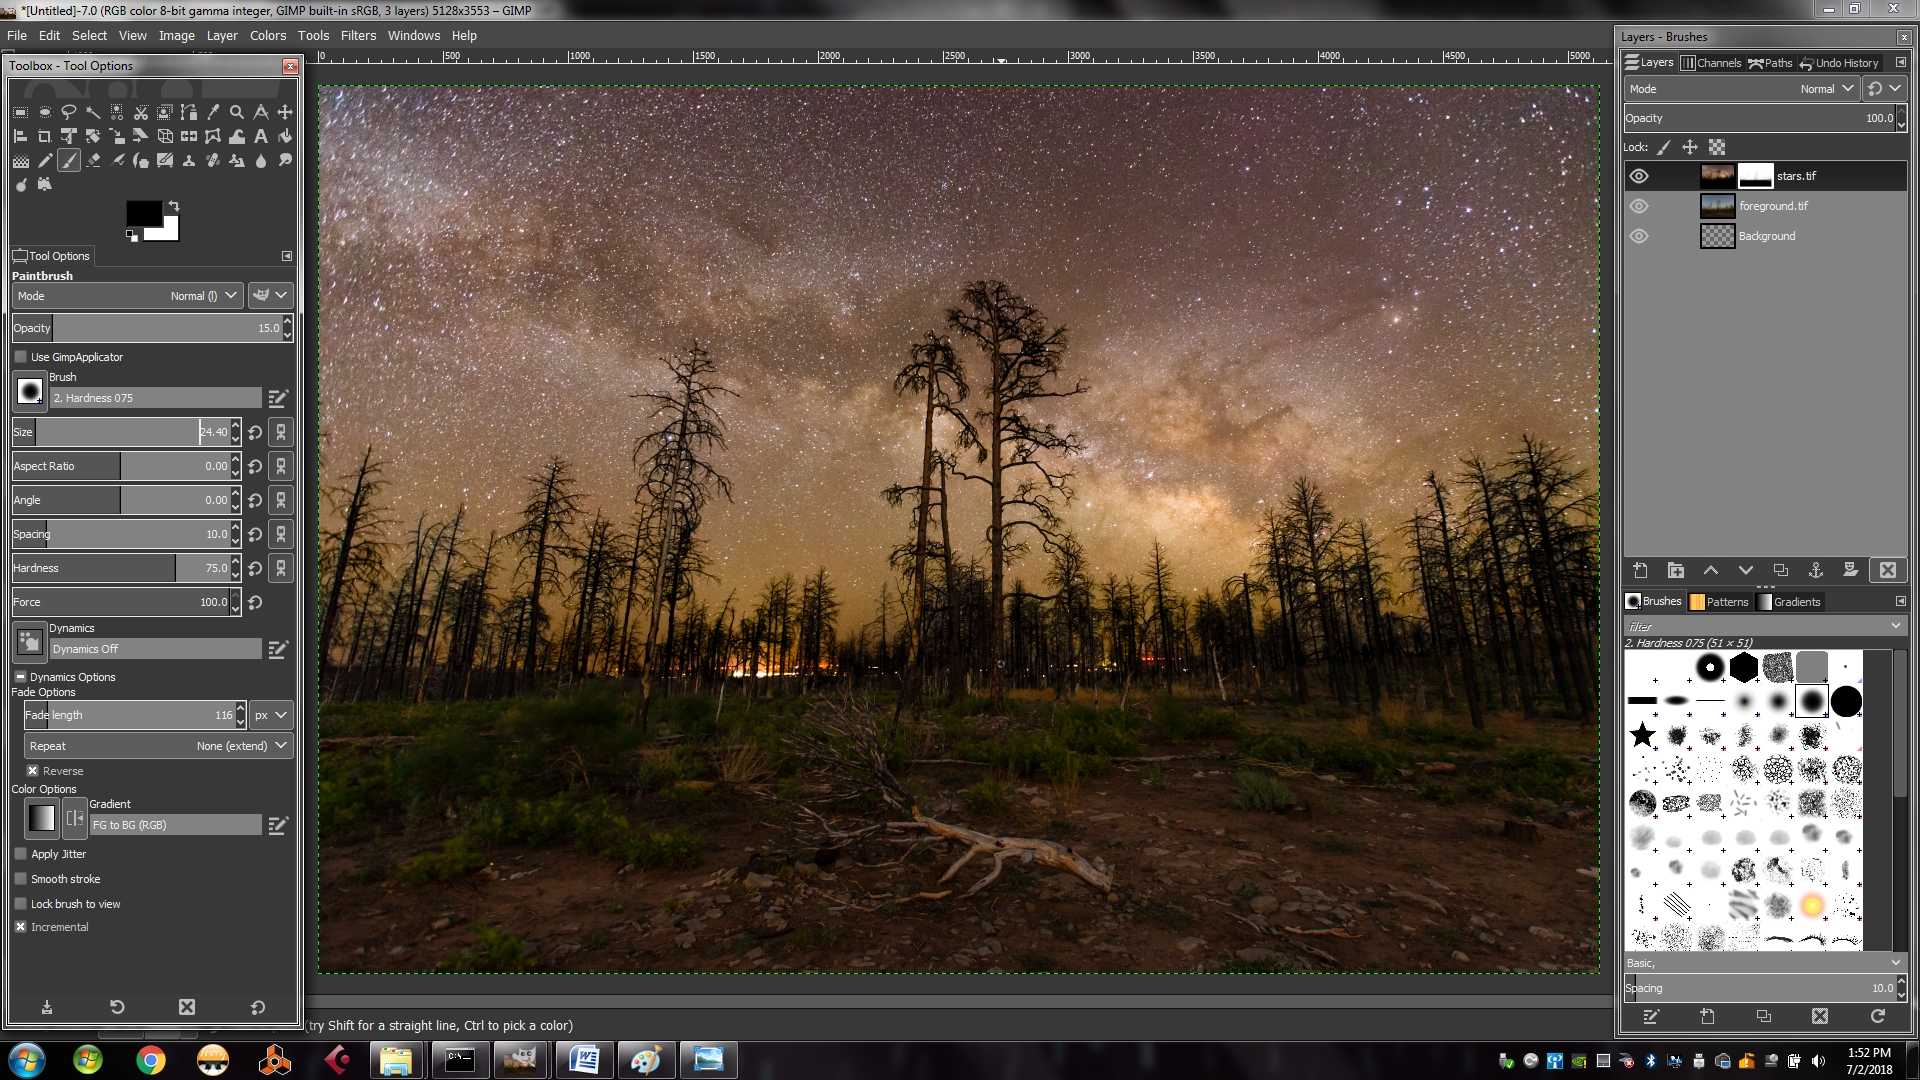The image size is (1920, 1080).
Task: Enable Use GimpApplicator checkbox
Action: 20,356
